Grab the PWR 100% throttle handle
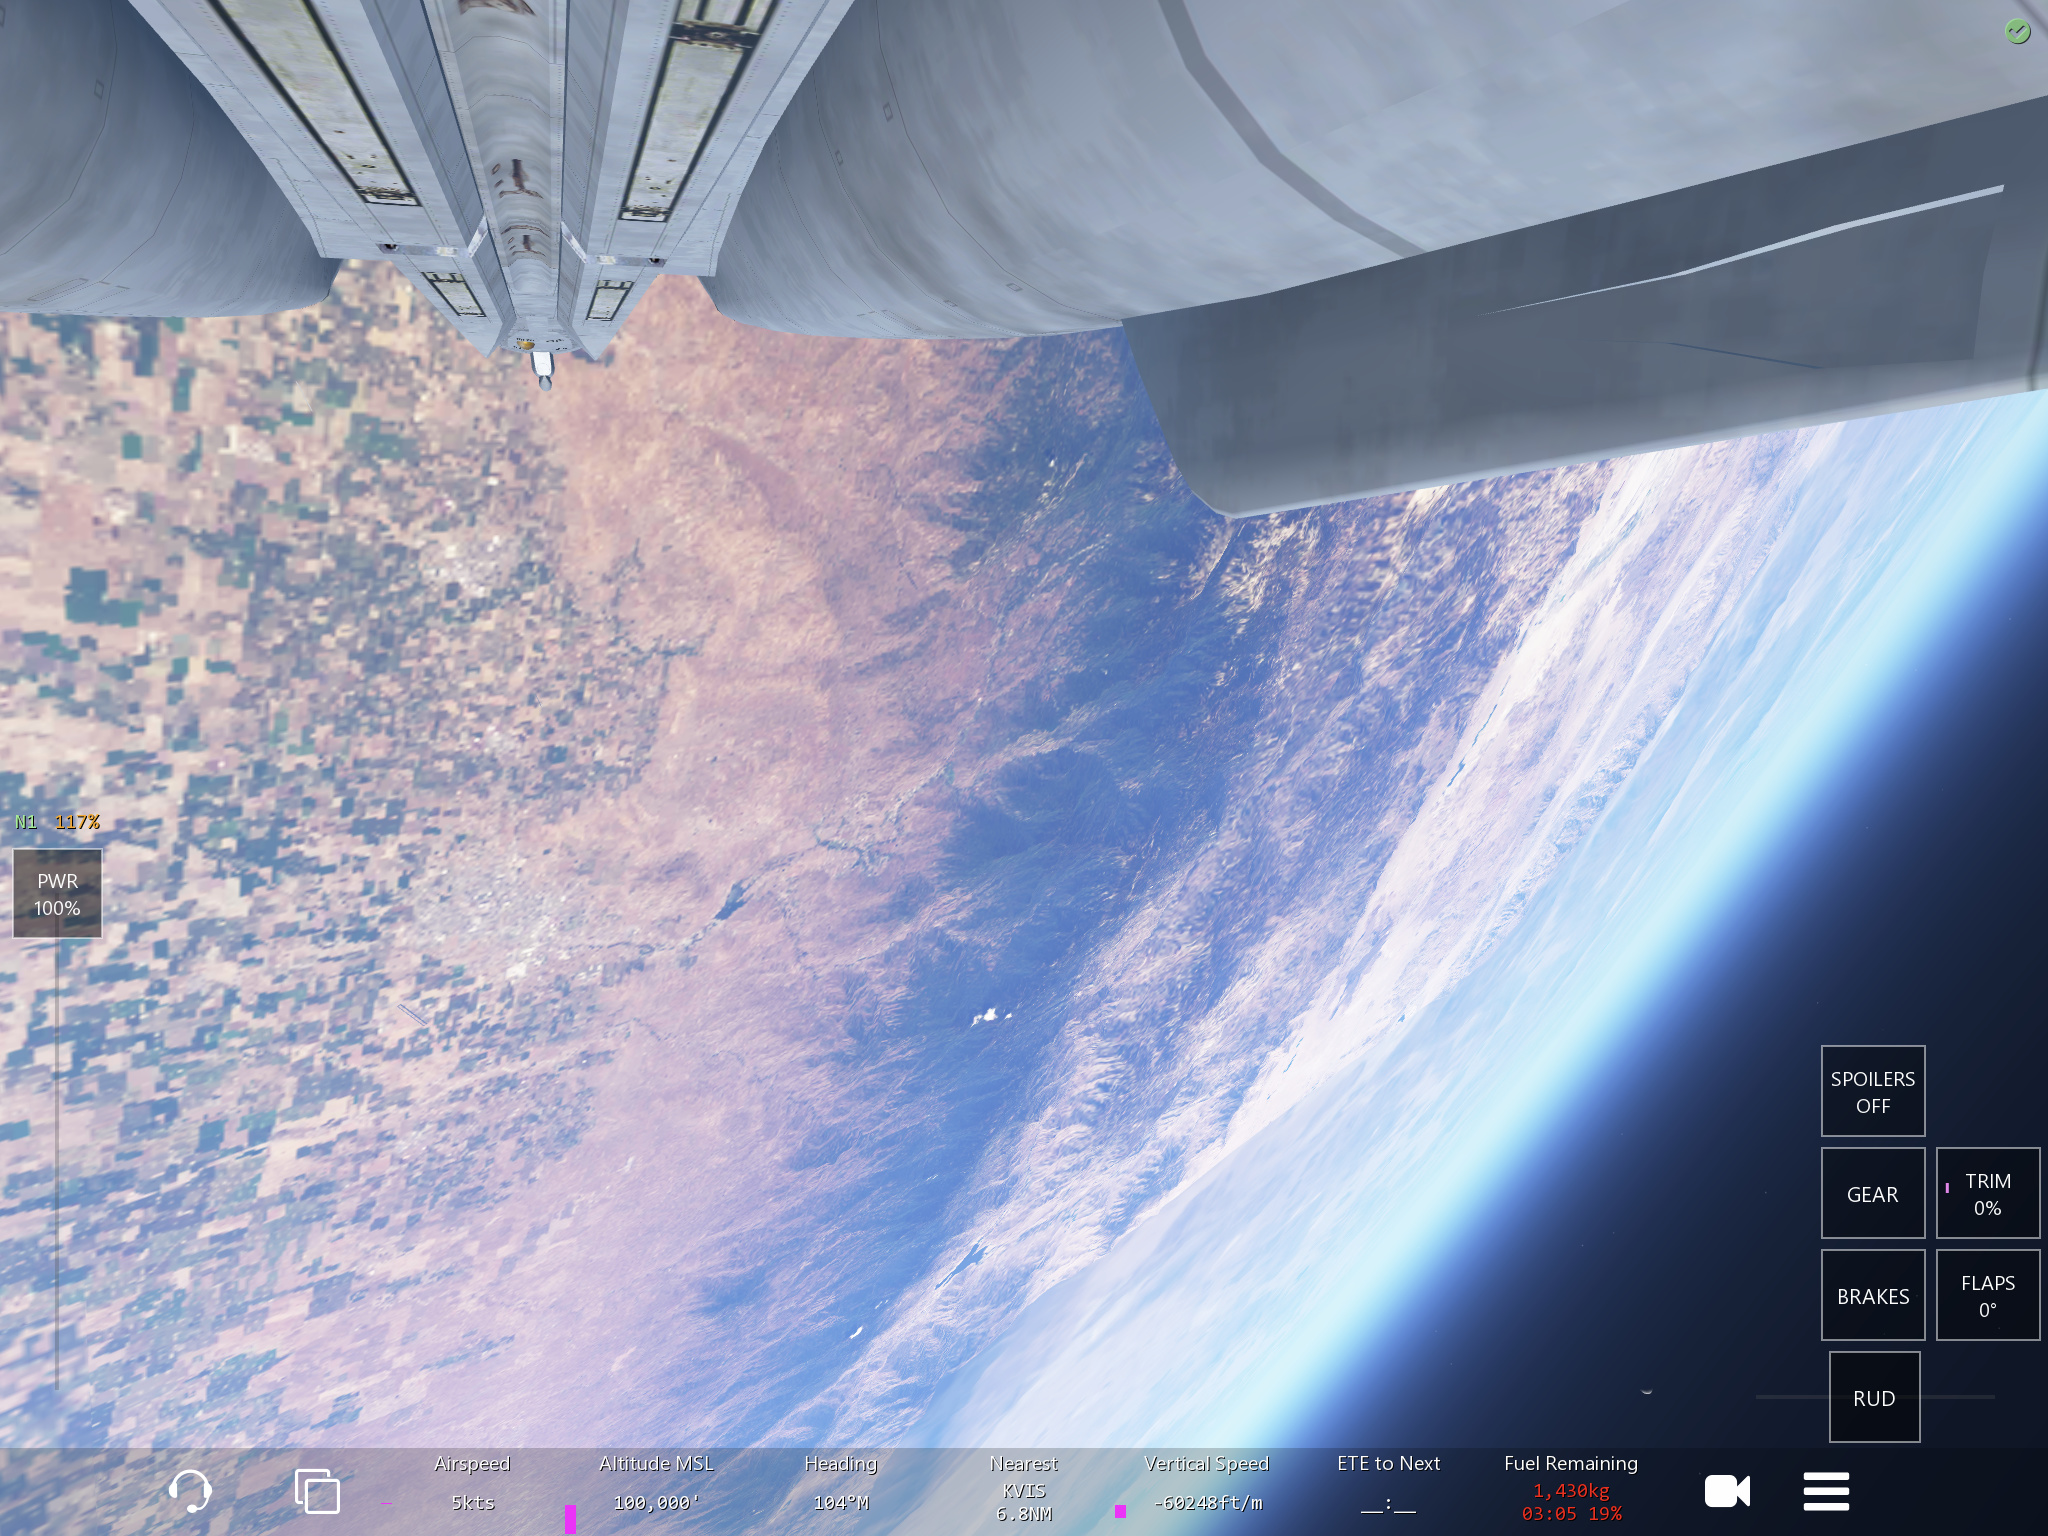The height and width of the screenshot is (1536, 2048). click(x=57, y=894)
